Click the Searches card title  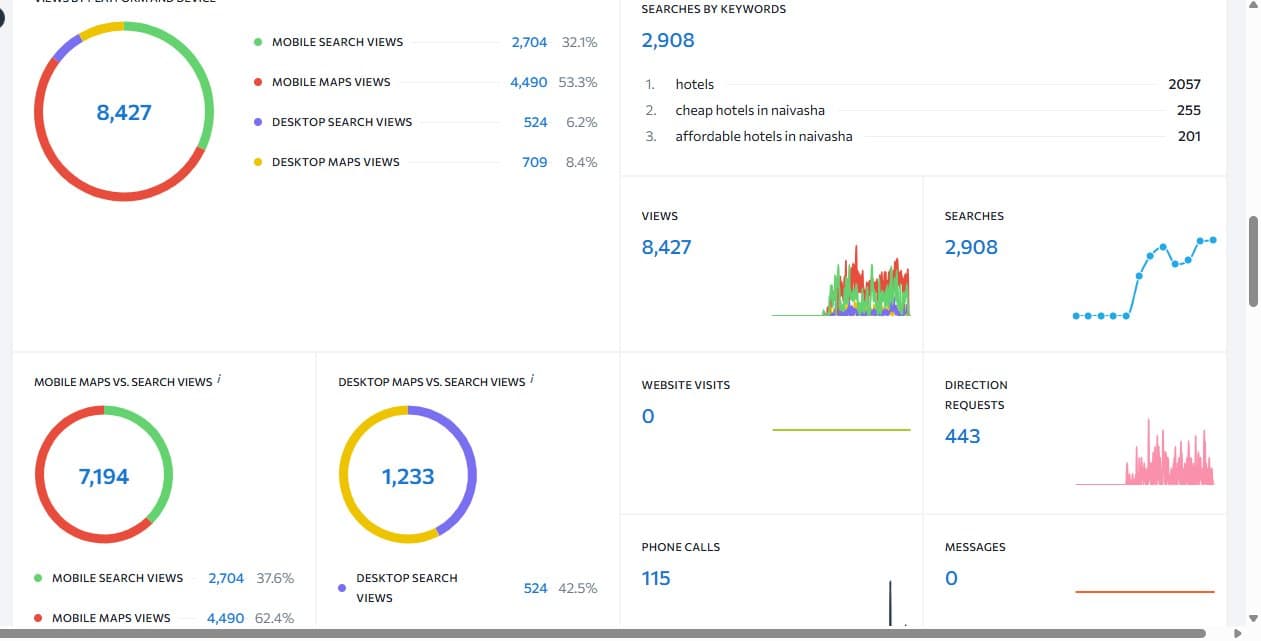974,216
